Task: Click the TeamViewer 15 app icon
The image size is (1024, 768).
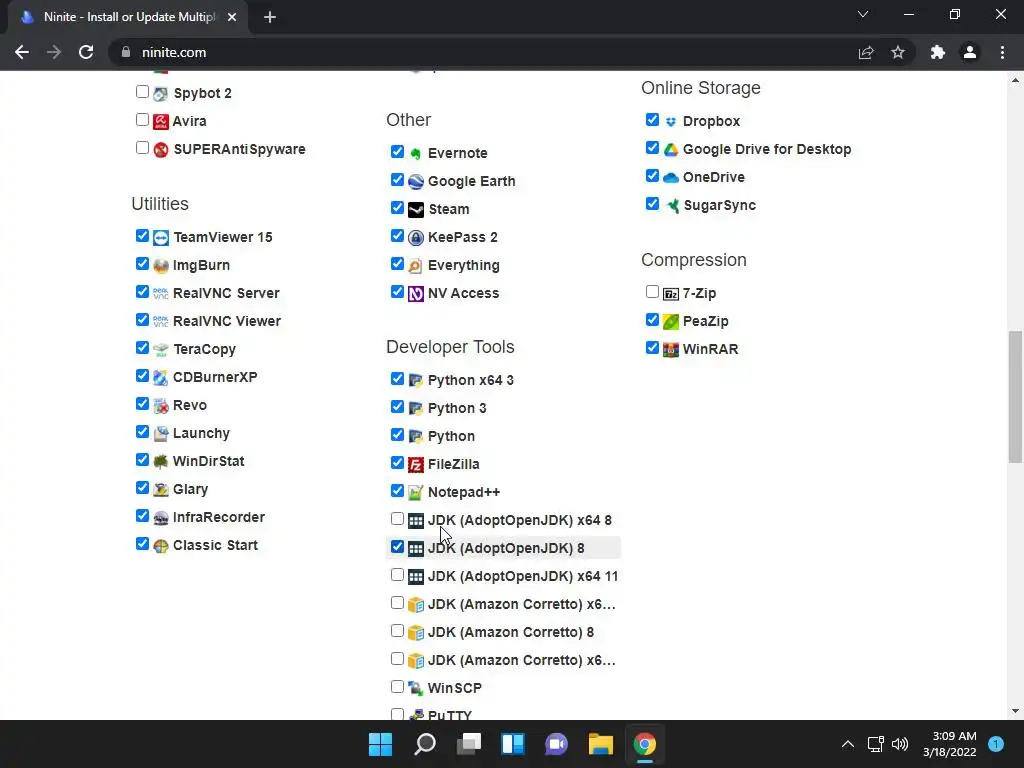Action: pyautogui.click(x=161, y=238)
